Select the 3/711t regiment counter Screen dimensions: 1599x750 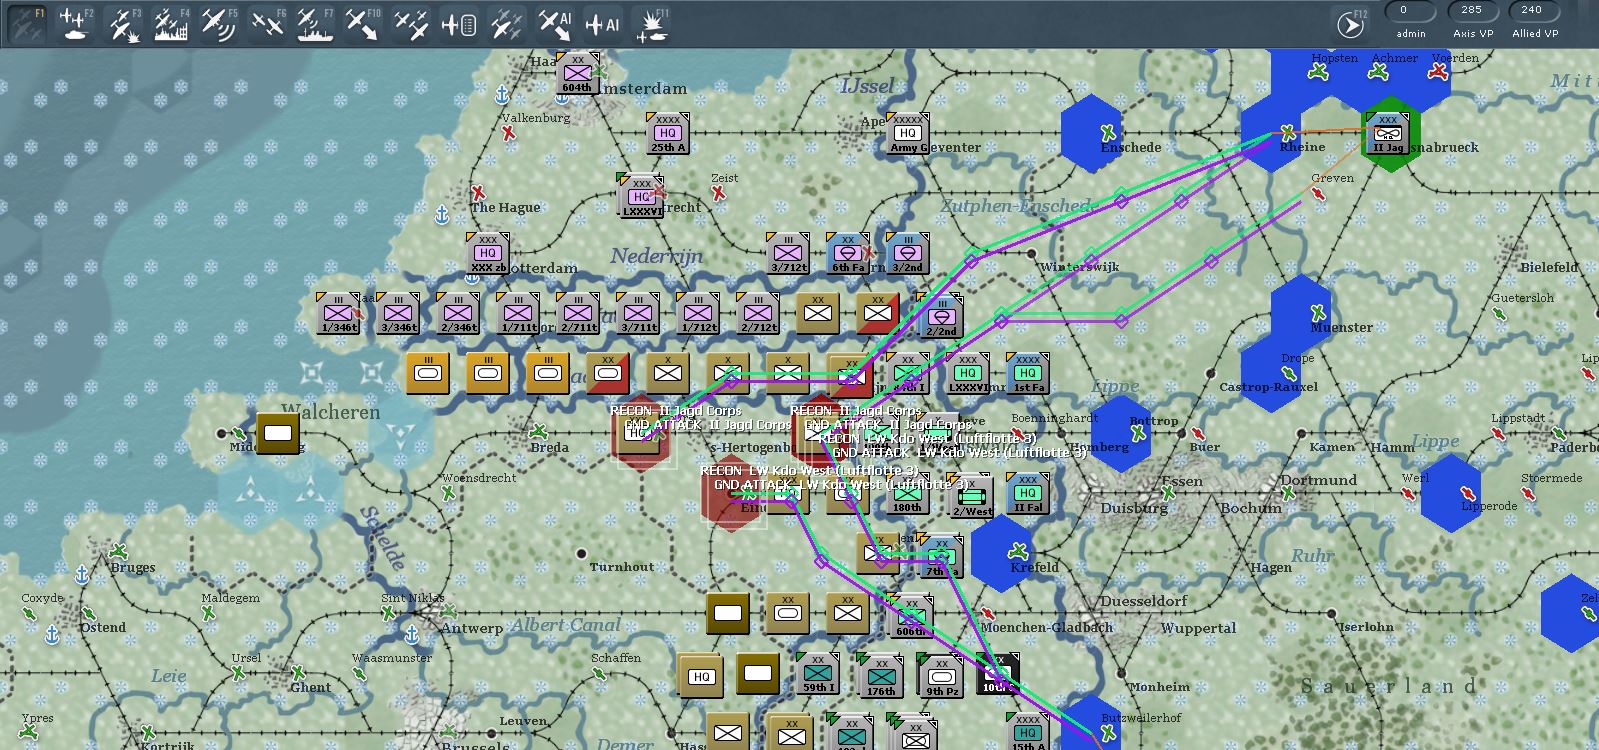(638, 313)
